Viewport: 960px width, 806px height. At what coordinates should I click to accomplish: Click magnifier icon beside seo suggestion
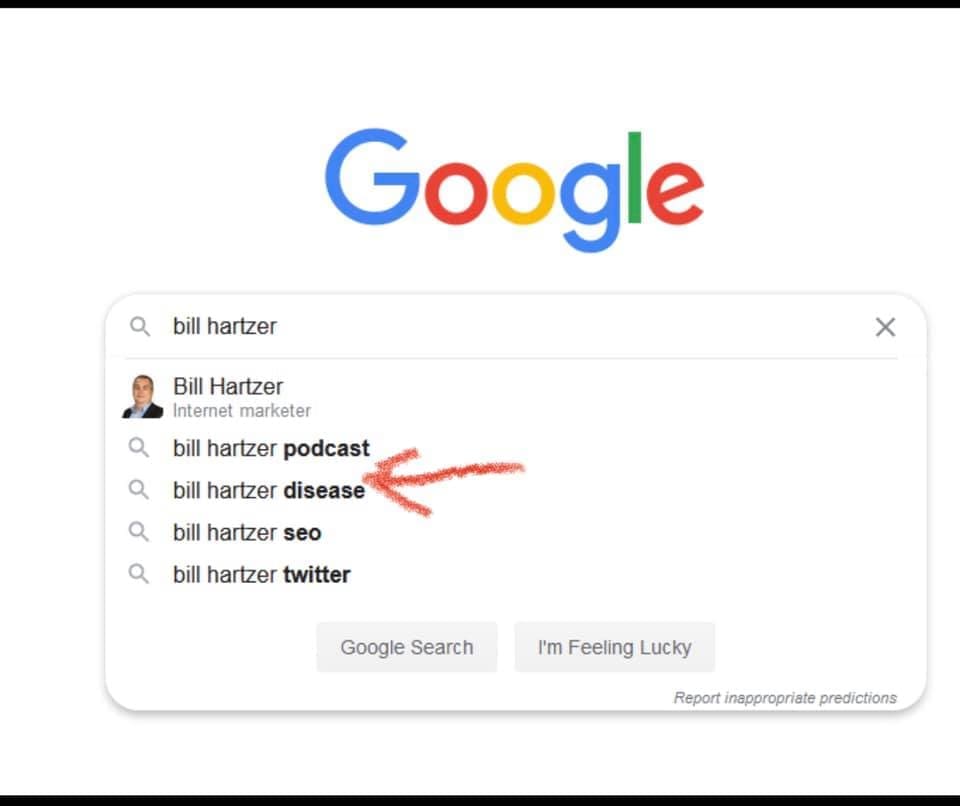[138, 532]
